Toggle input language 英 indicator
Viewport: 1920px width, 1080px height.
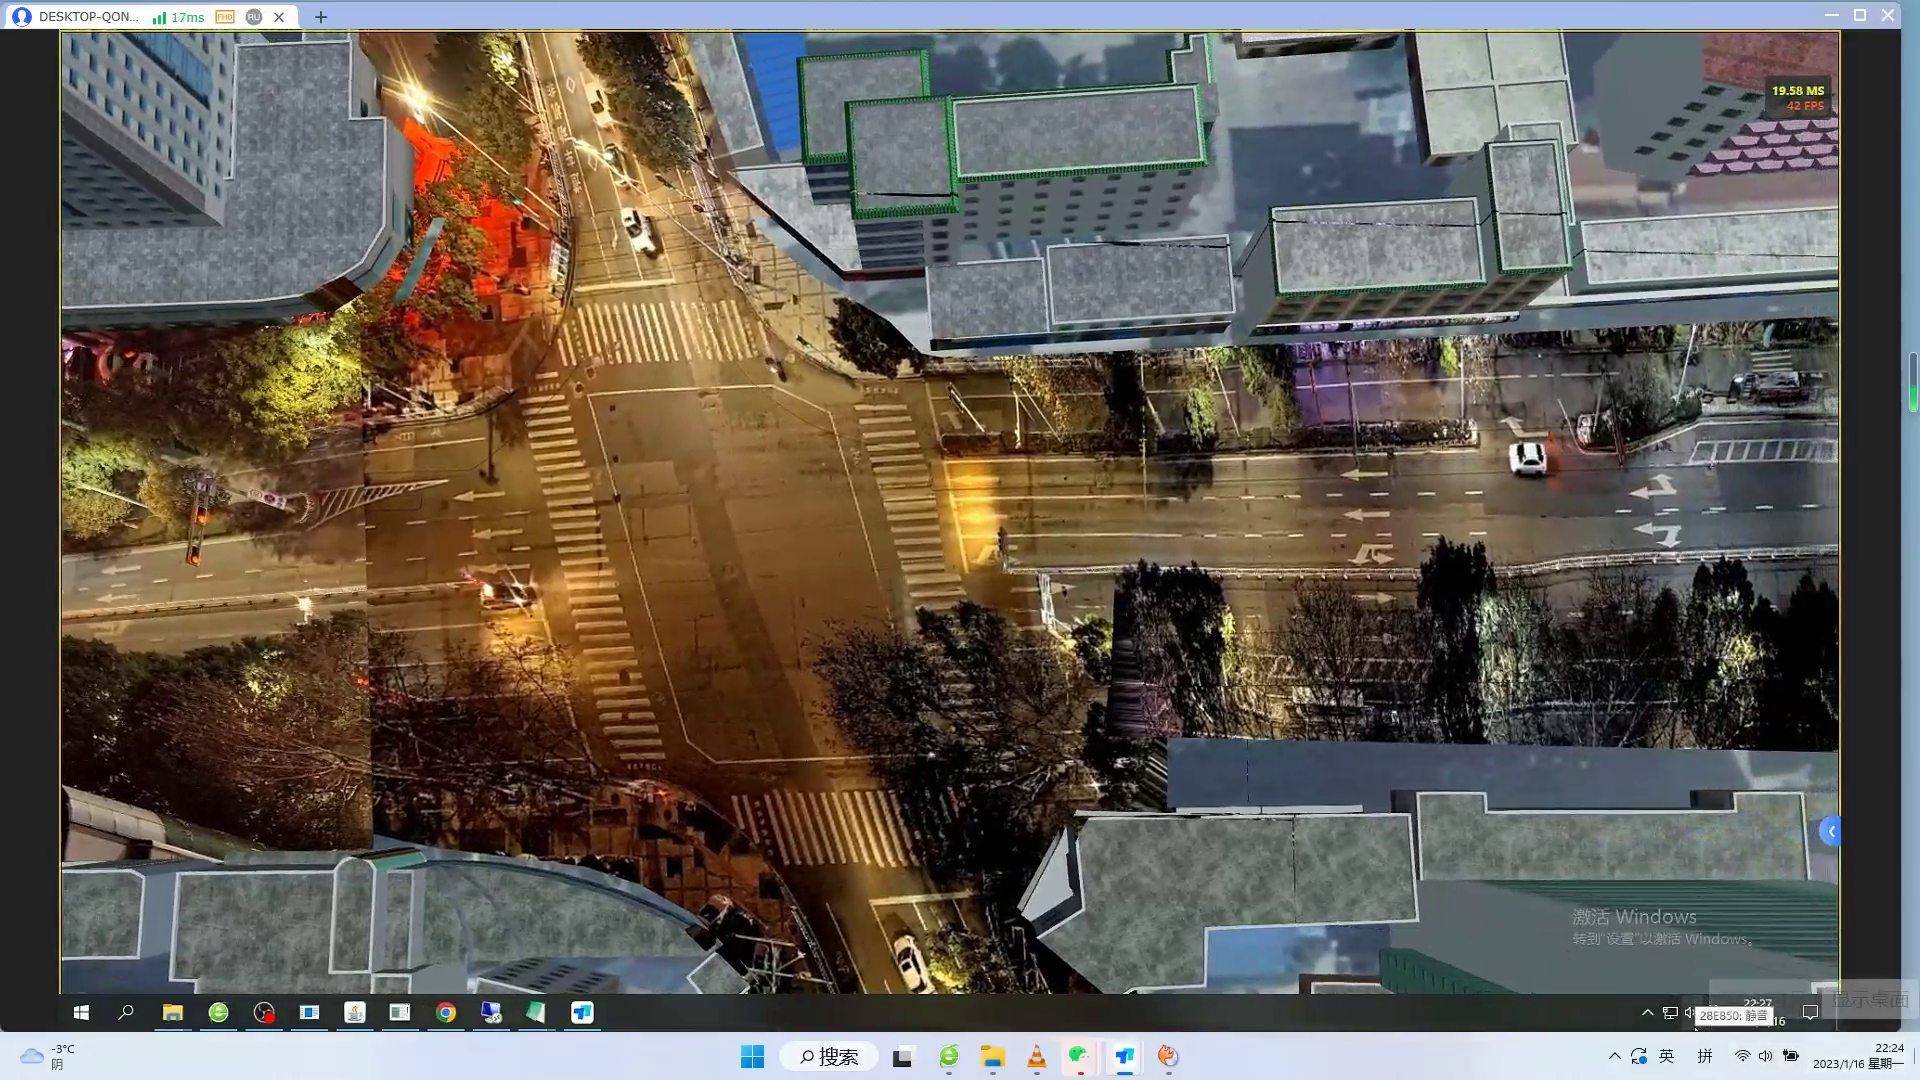[x=1666, y=1056]
